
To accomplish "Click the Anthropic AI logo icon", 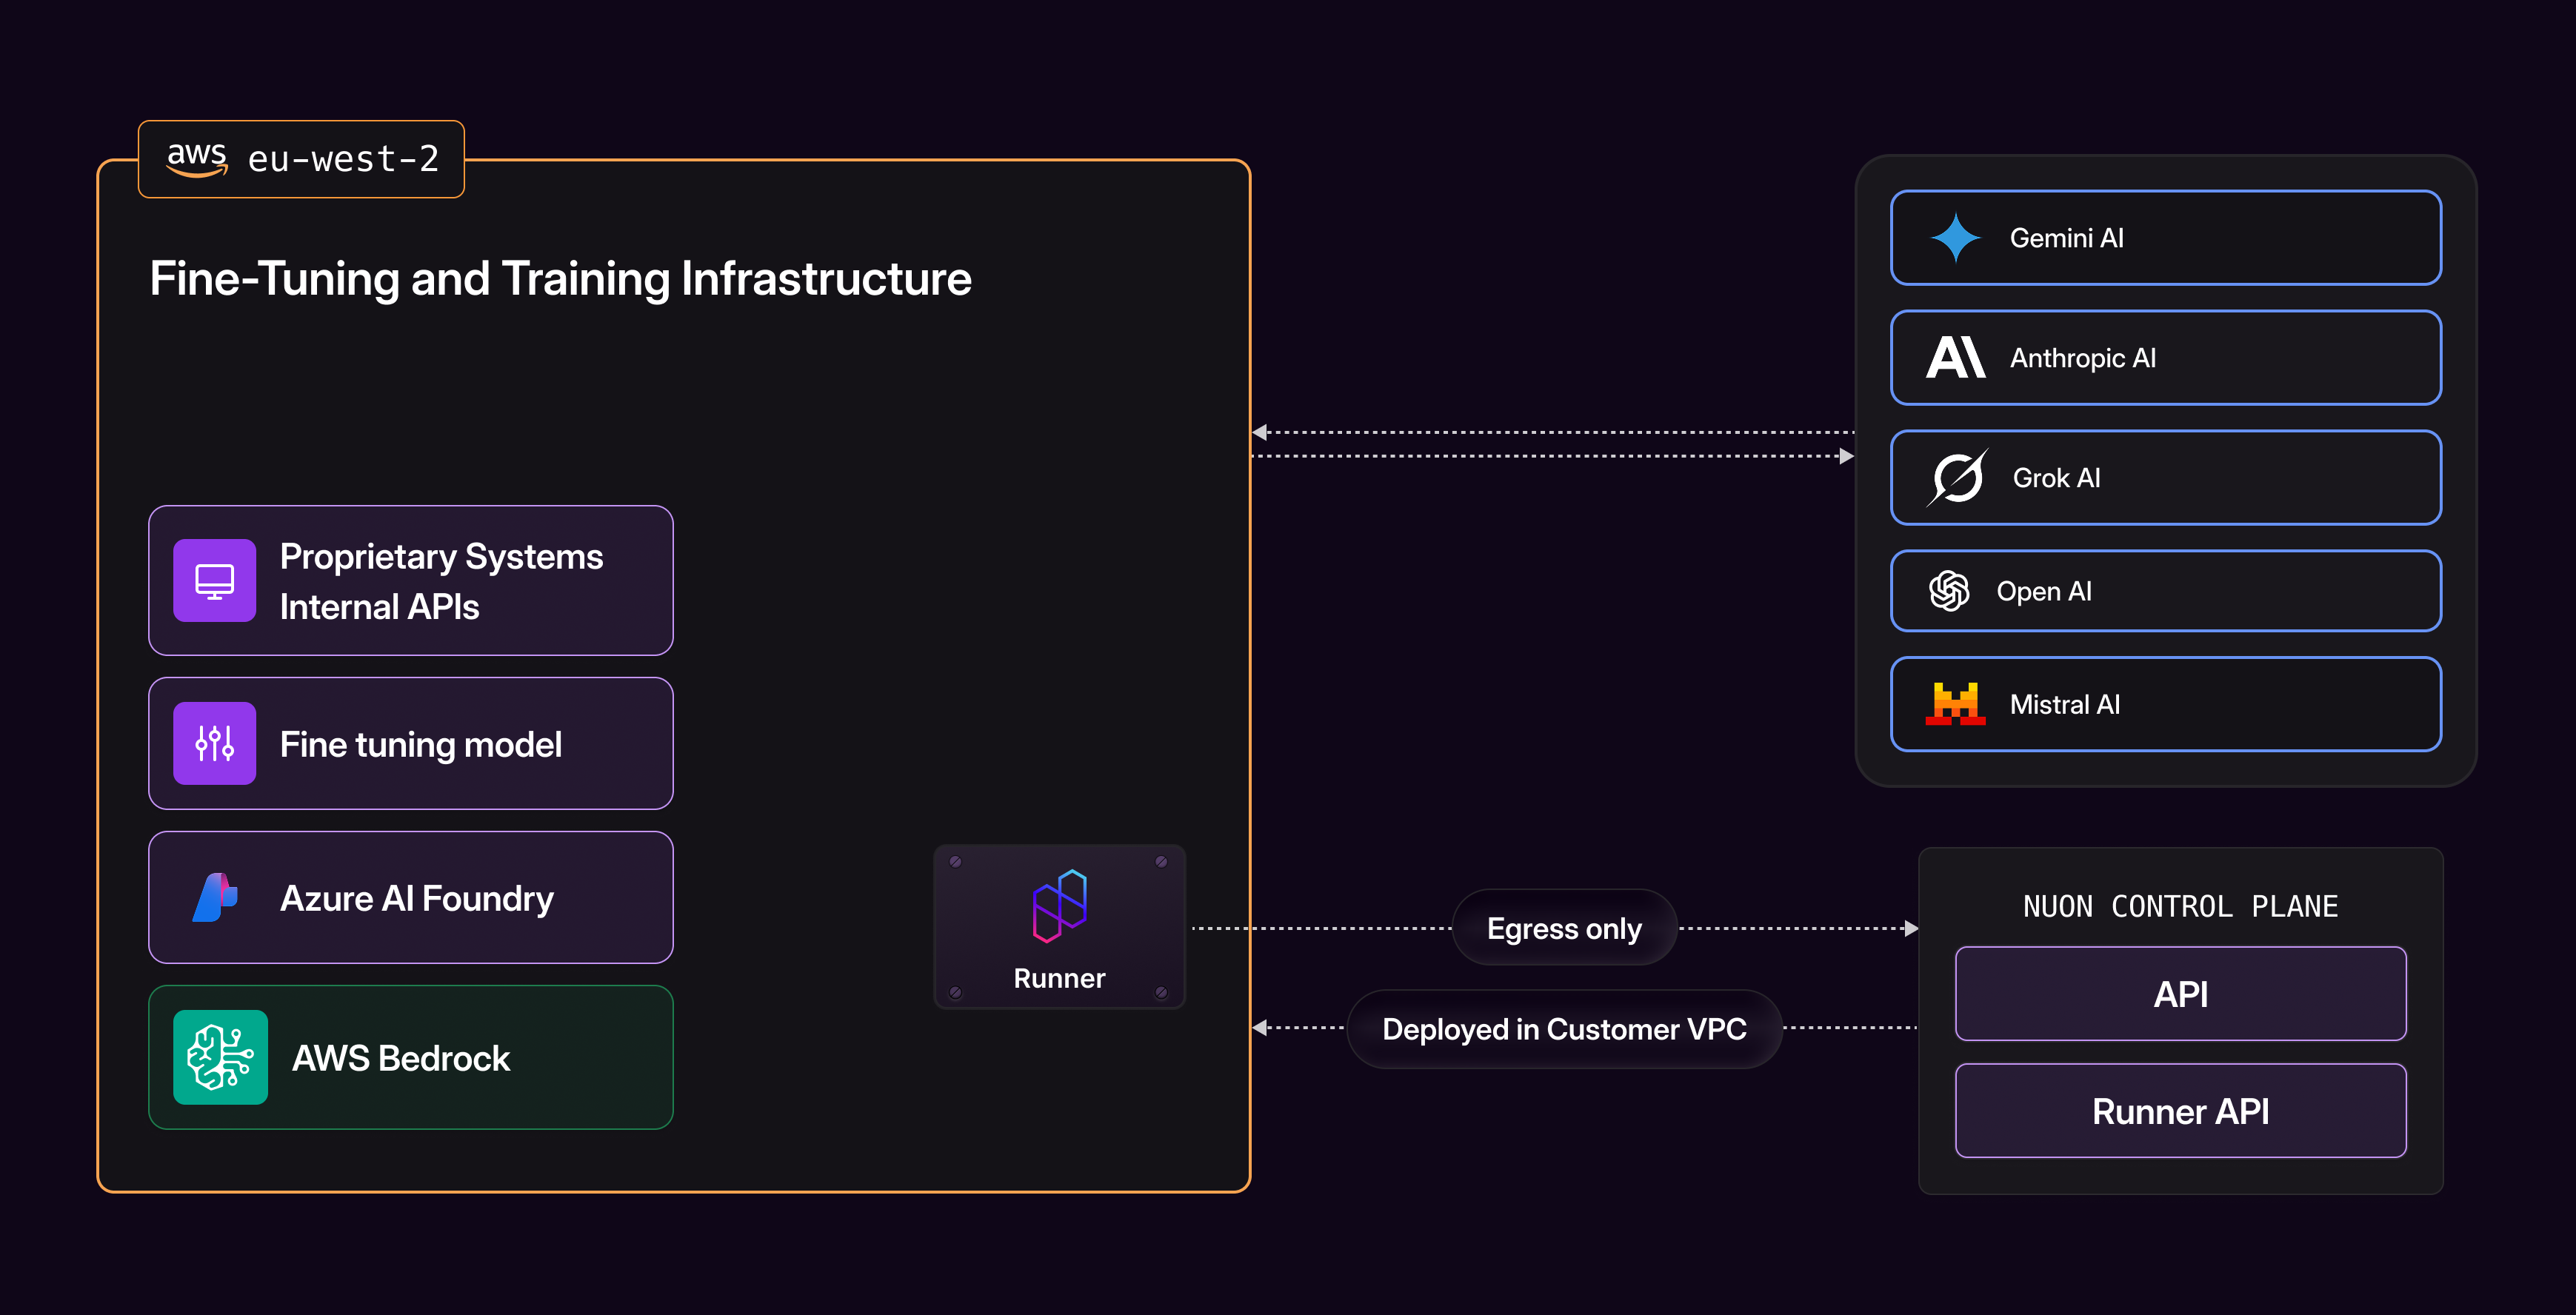I will click(x=1955, y=358).
